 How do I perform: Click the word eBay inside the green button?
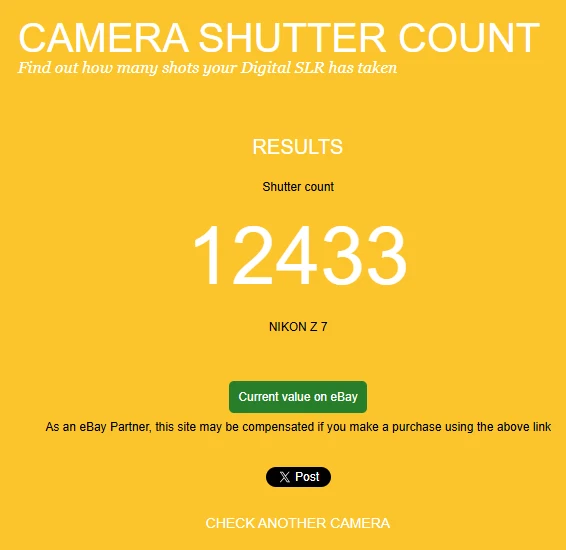(x=344, y=397)
